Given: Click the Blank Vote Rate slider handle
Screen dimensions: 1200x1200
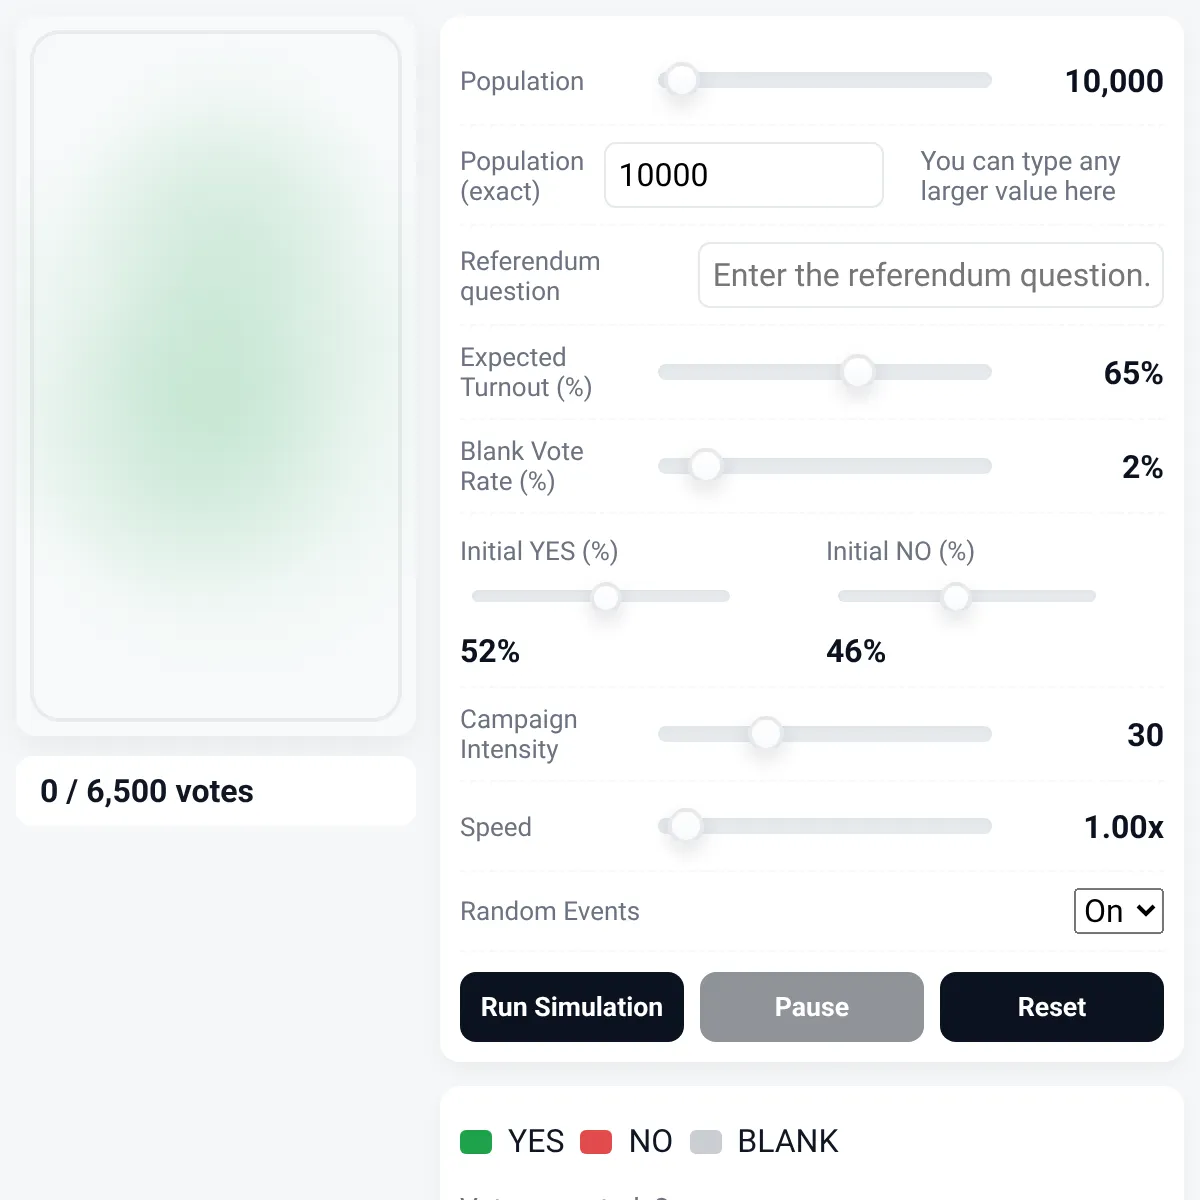Looking at the screenshot, I should click(x=706, y=466).
